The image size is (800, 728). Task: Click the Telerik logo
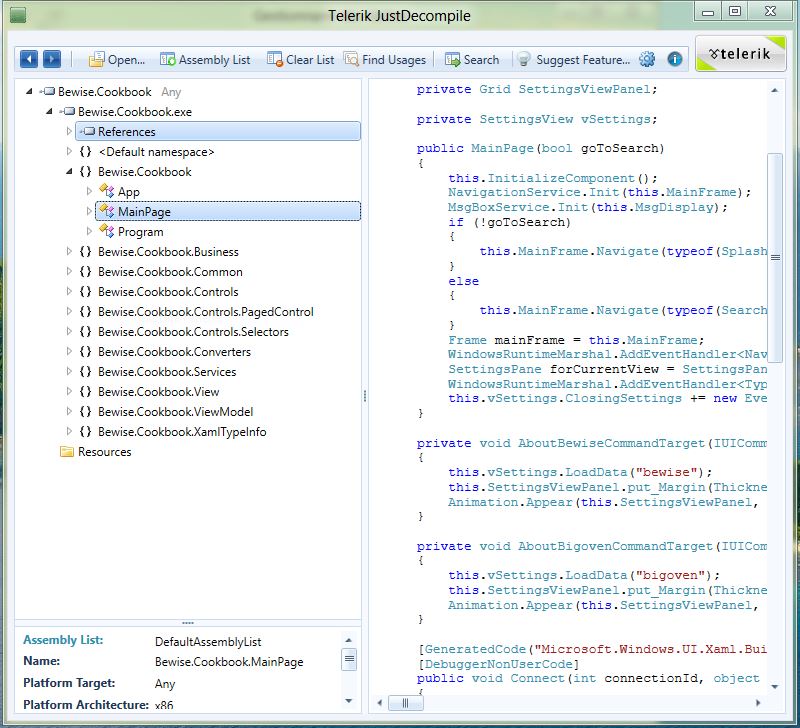point(740,53)
